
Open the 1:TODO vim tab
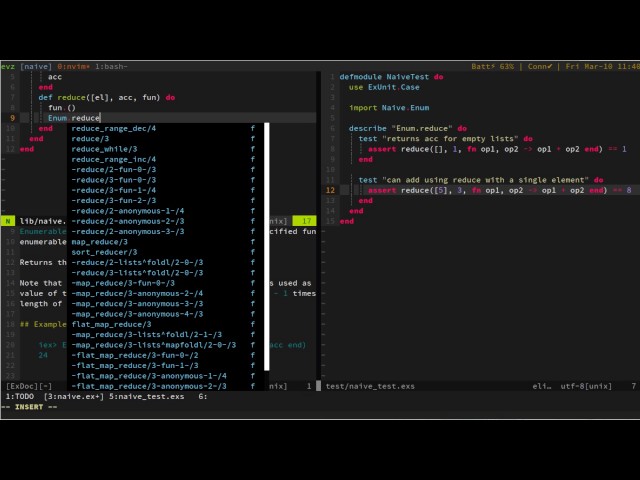(x=20, y=397)
